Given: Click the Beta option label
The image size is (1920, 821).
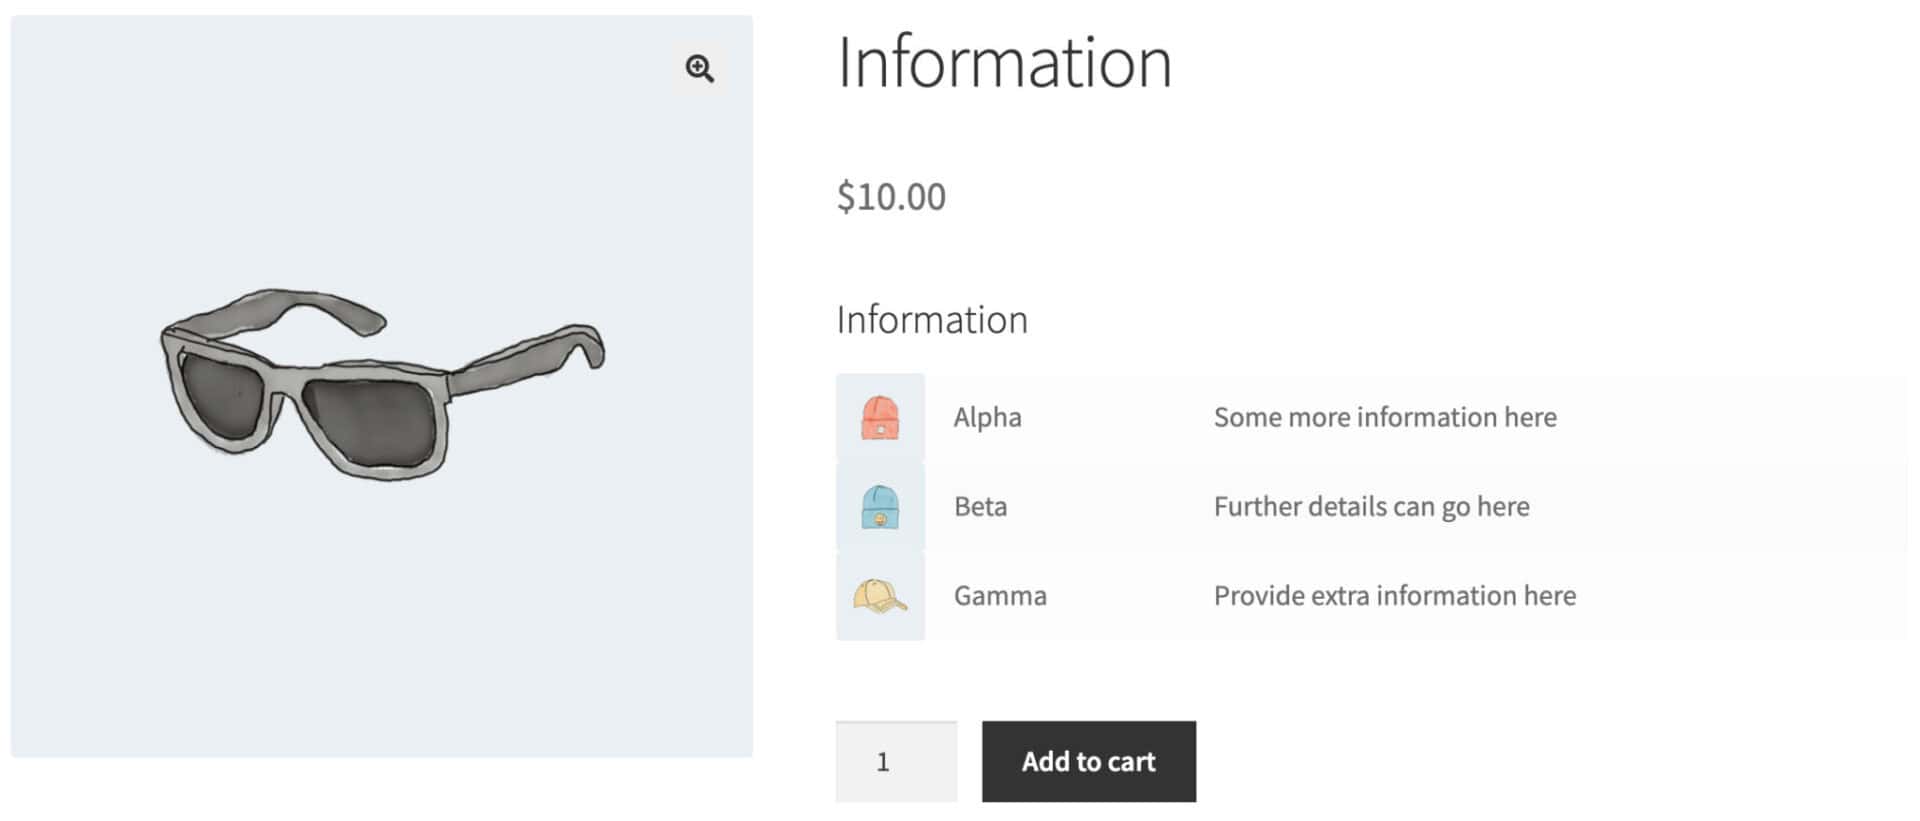Looking at the screenshot, I should pos(980,507).
